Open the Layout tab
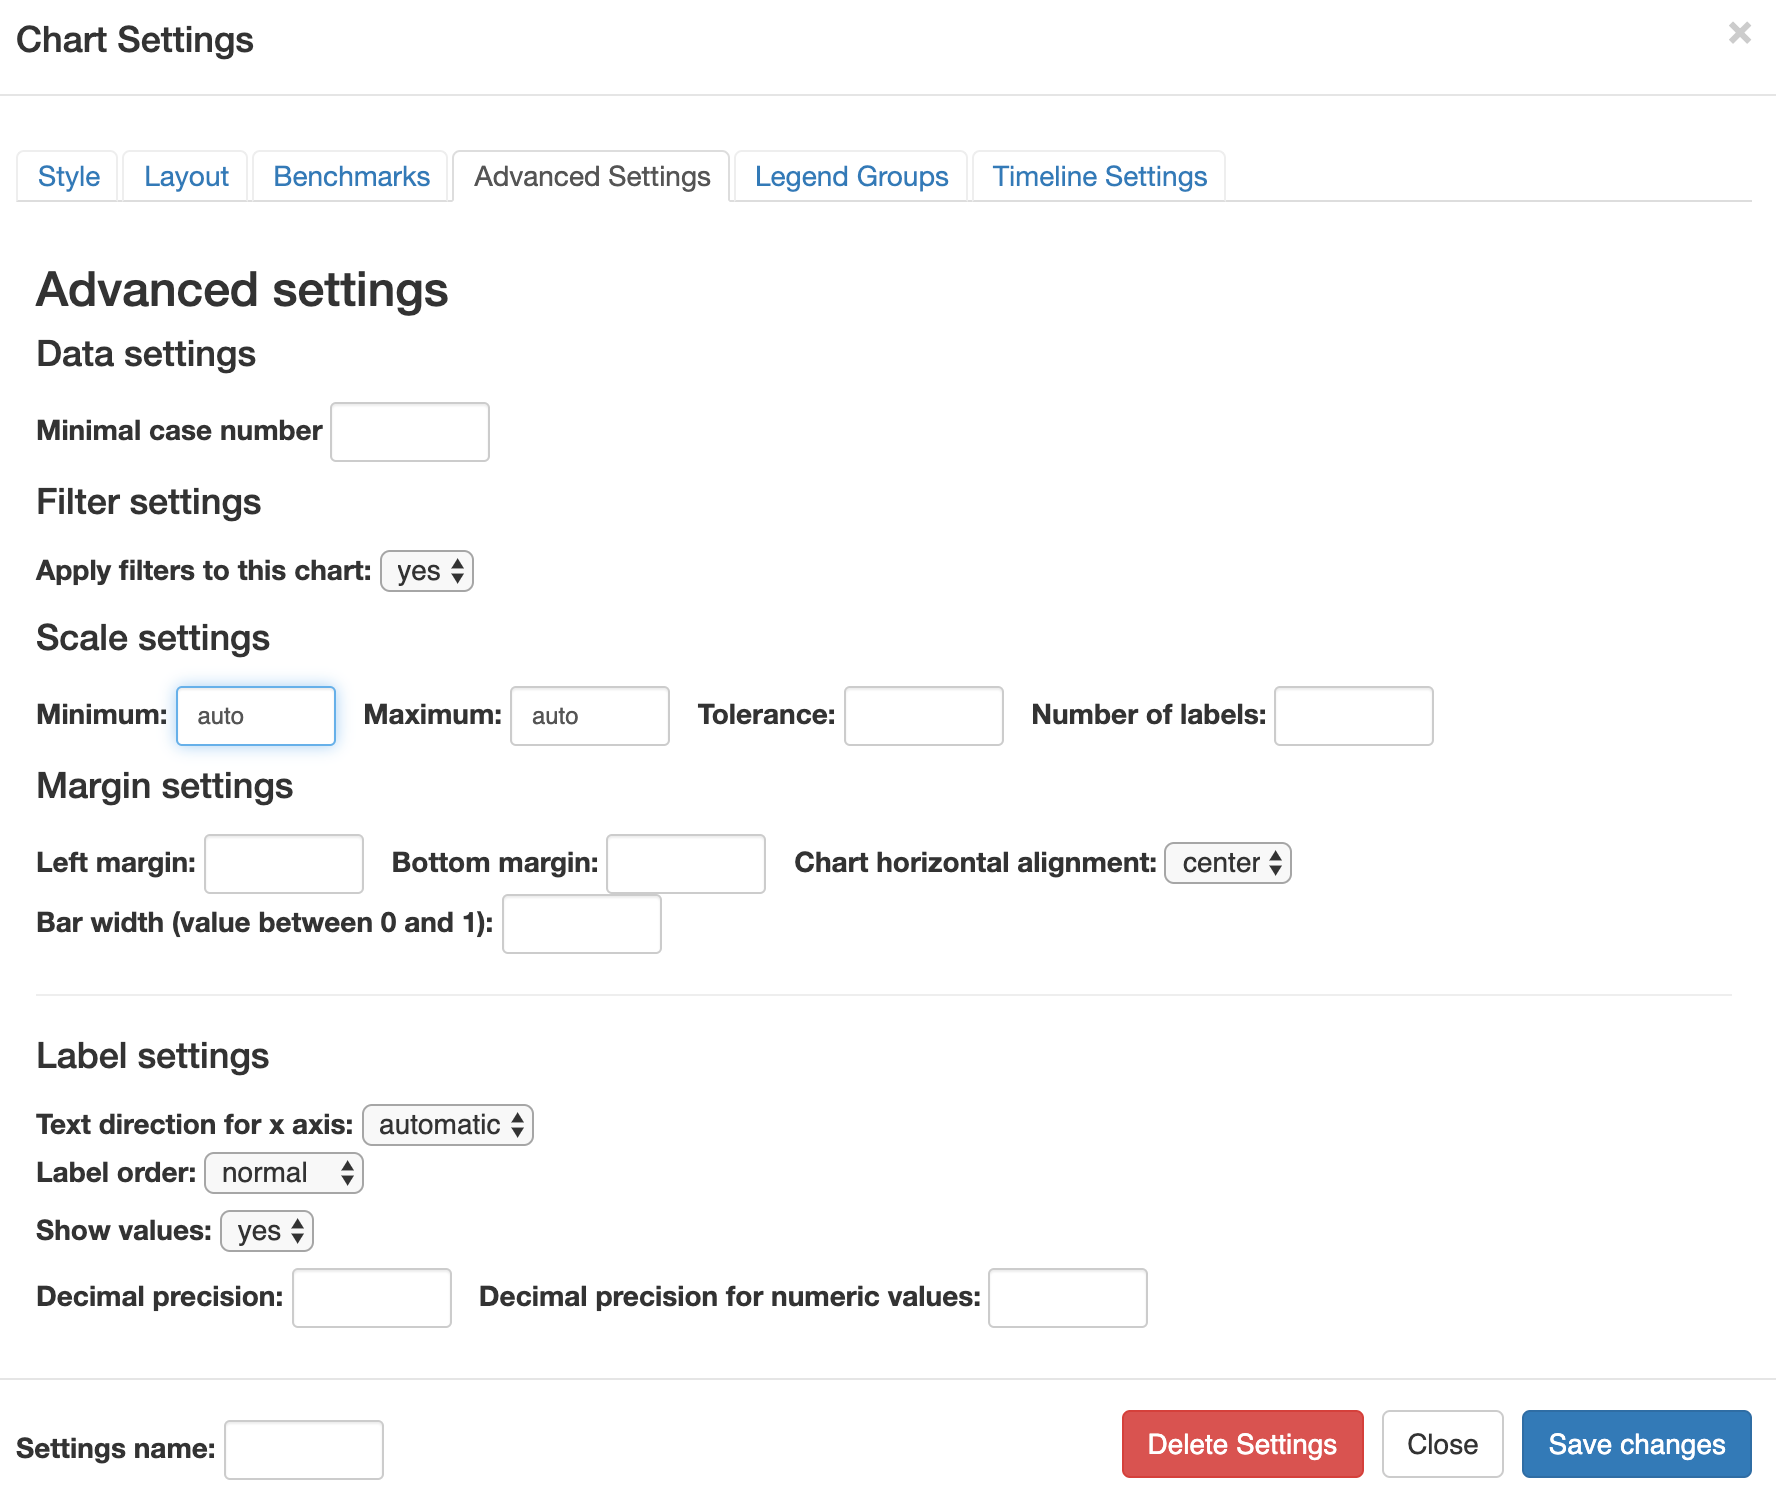1776x1502 pixels. [186, 177]
